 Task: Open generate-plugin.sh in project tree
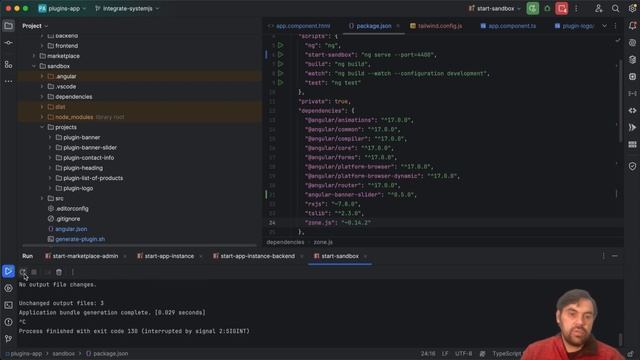[x=80, y=239]
